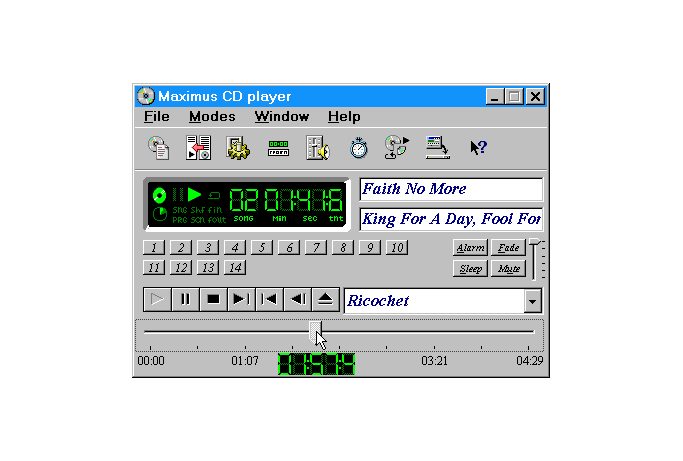683x461 pixels.
Task: Open the Help menu
Action: tap(344, 117)
